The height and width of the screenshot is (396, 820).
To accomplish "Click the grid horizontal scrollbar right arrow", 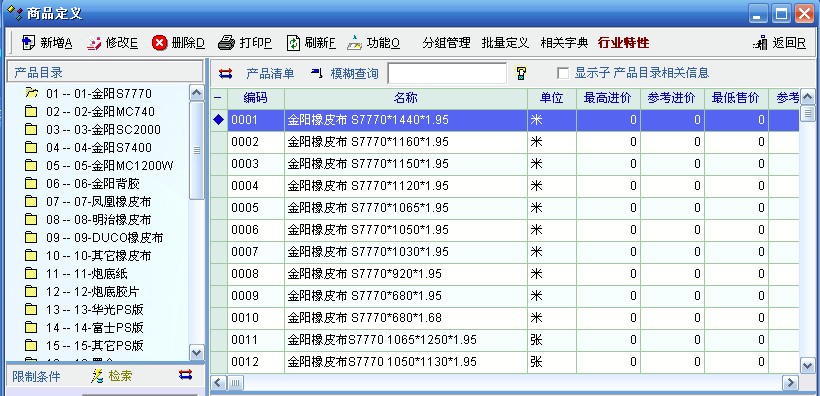I will [x=790, y=383].
